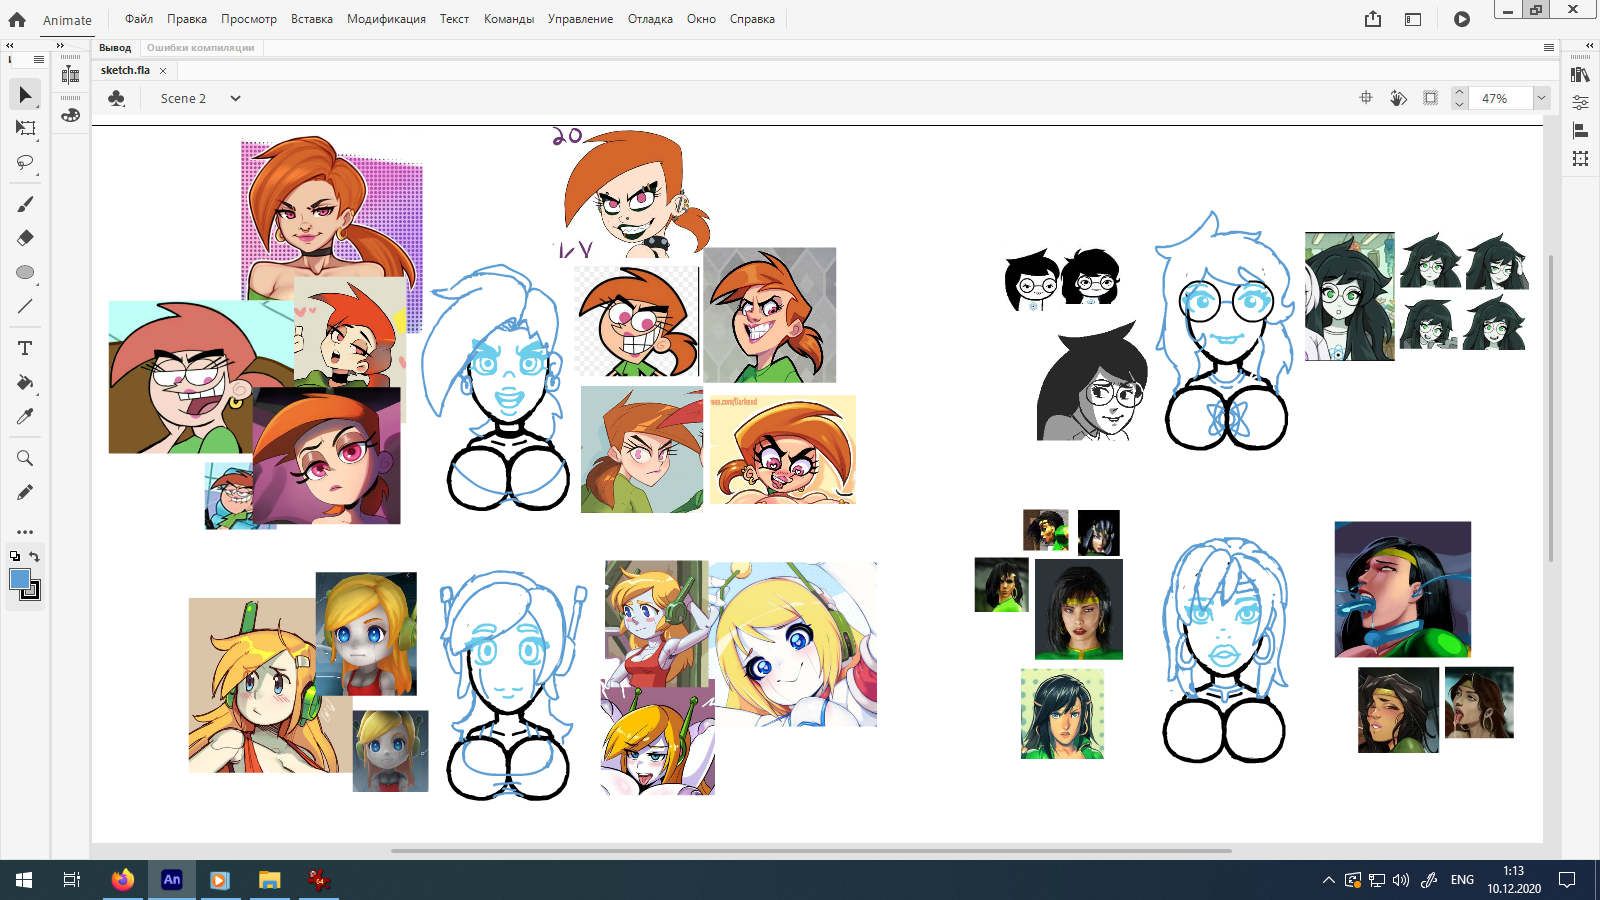Open the Properties sliders panel icon
Viewport: 1600px width, 900px height.
1580,102
